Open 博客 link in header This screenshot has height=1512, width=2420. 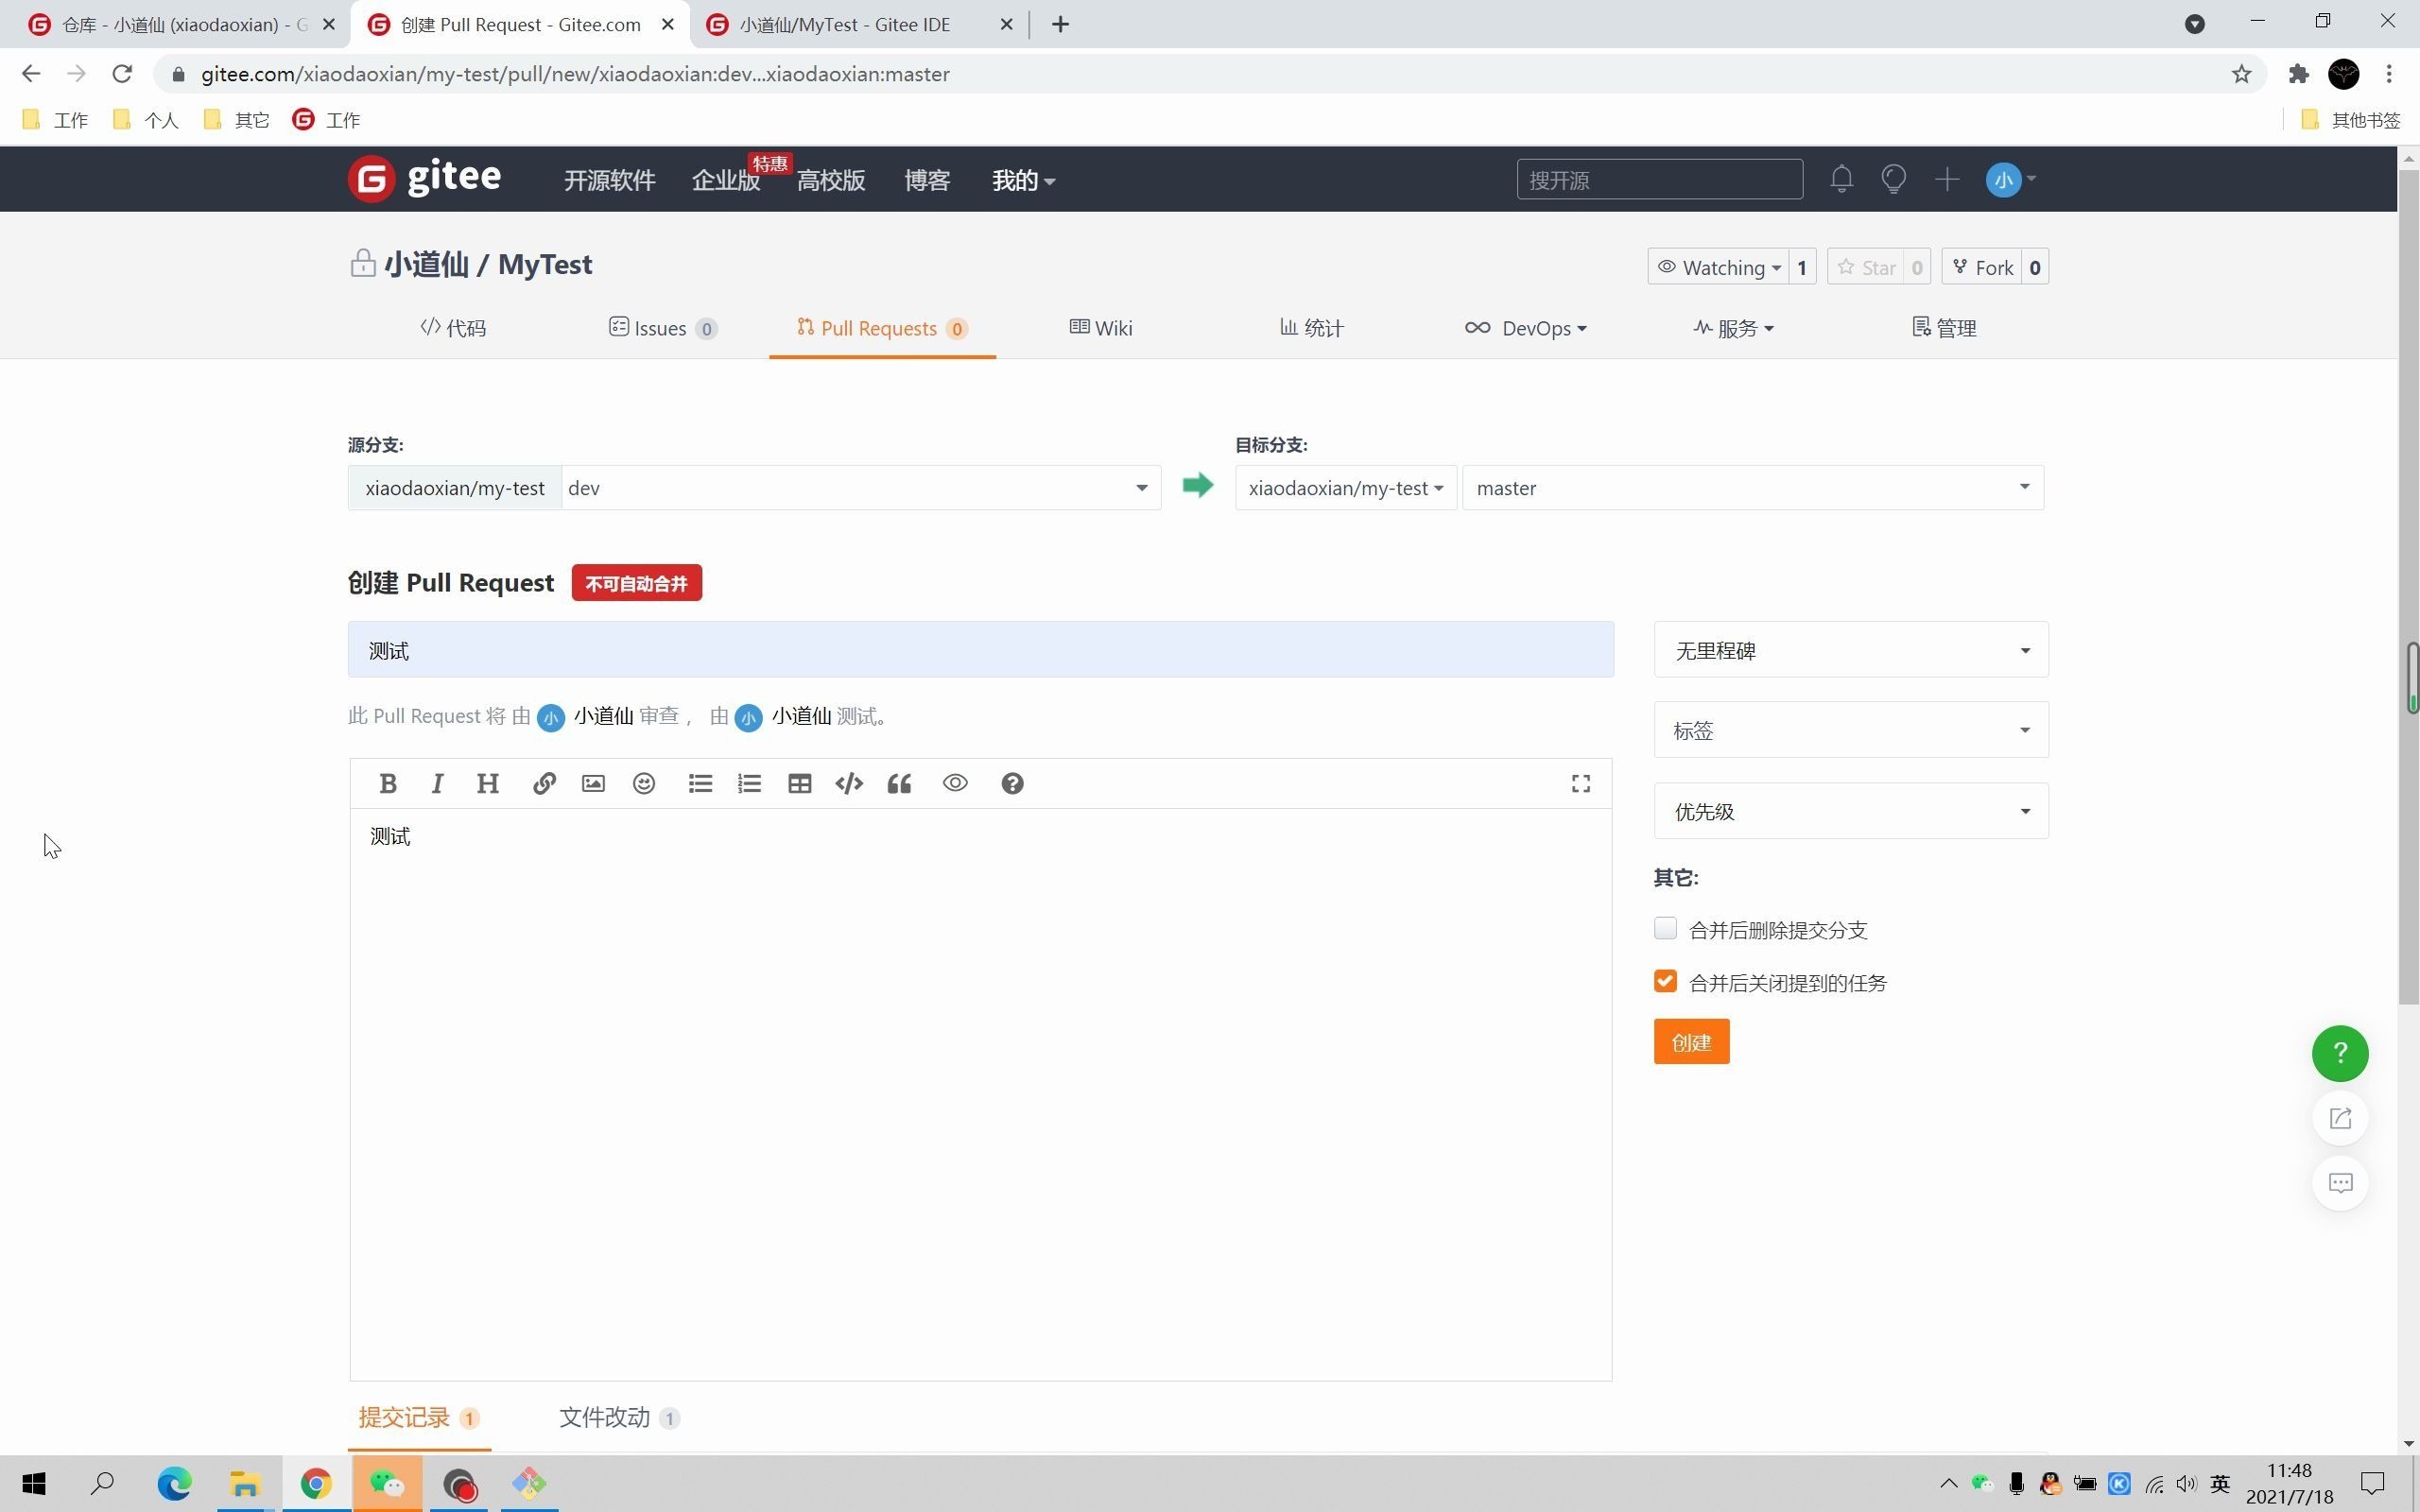click(927, 180)
